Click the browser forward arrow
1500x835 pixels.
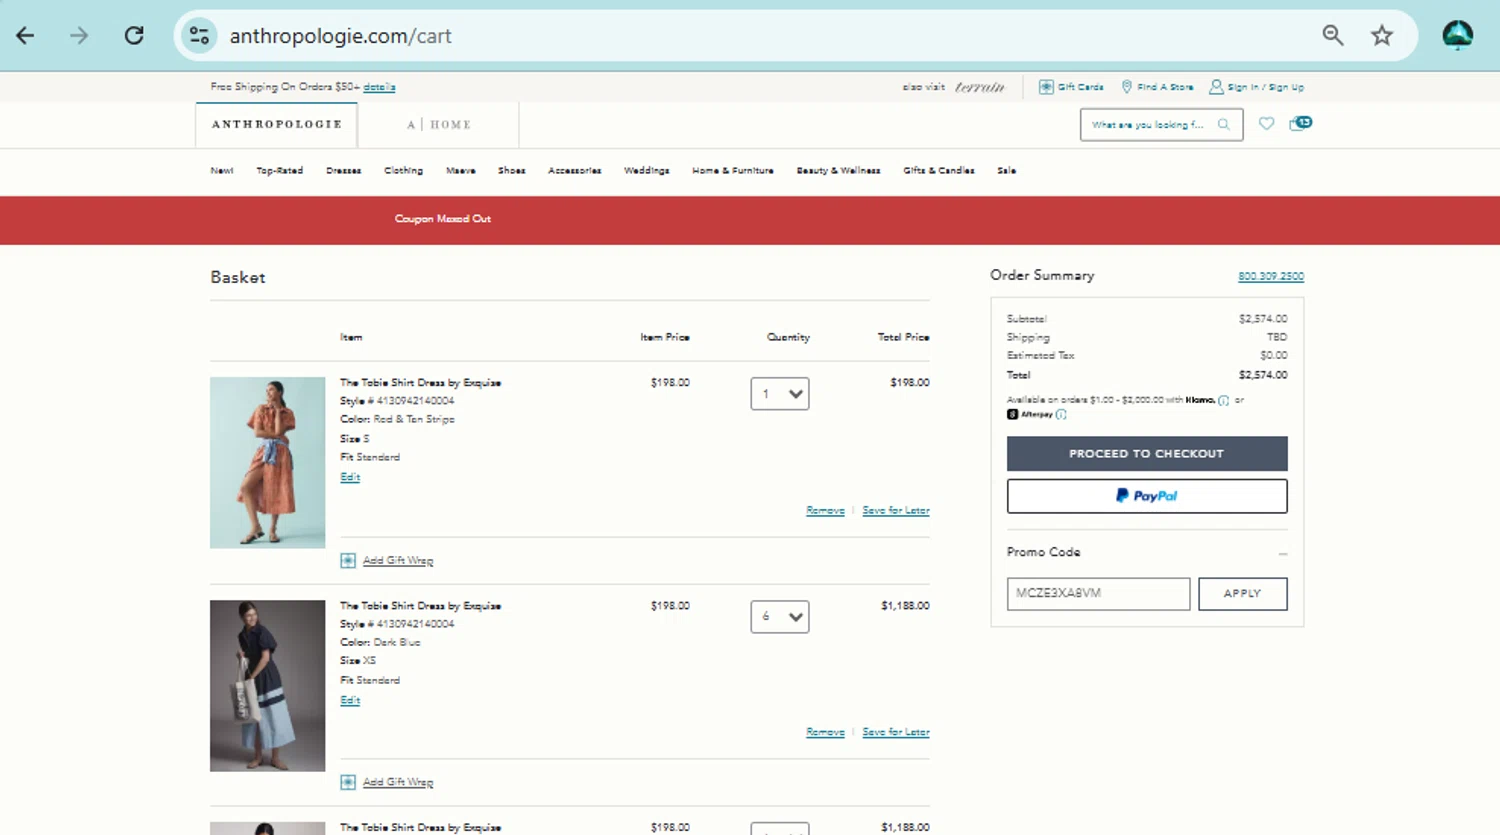click(79, 36)
